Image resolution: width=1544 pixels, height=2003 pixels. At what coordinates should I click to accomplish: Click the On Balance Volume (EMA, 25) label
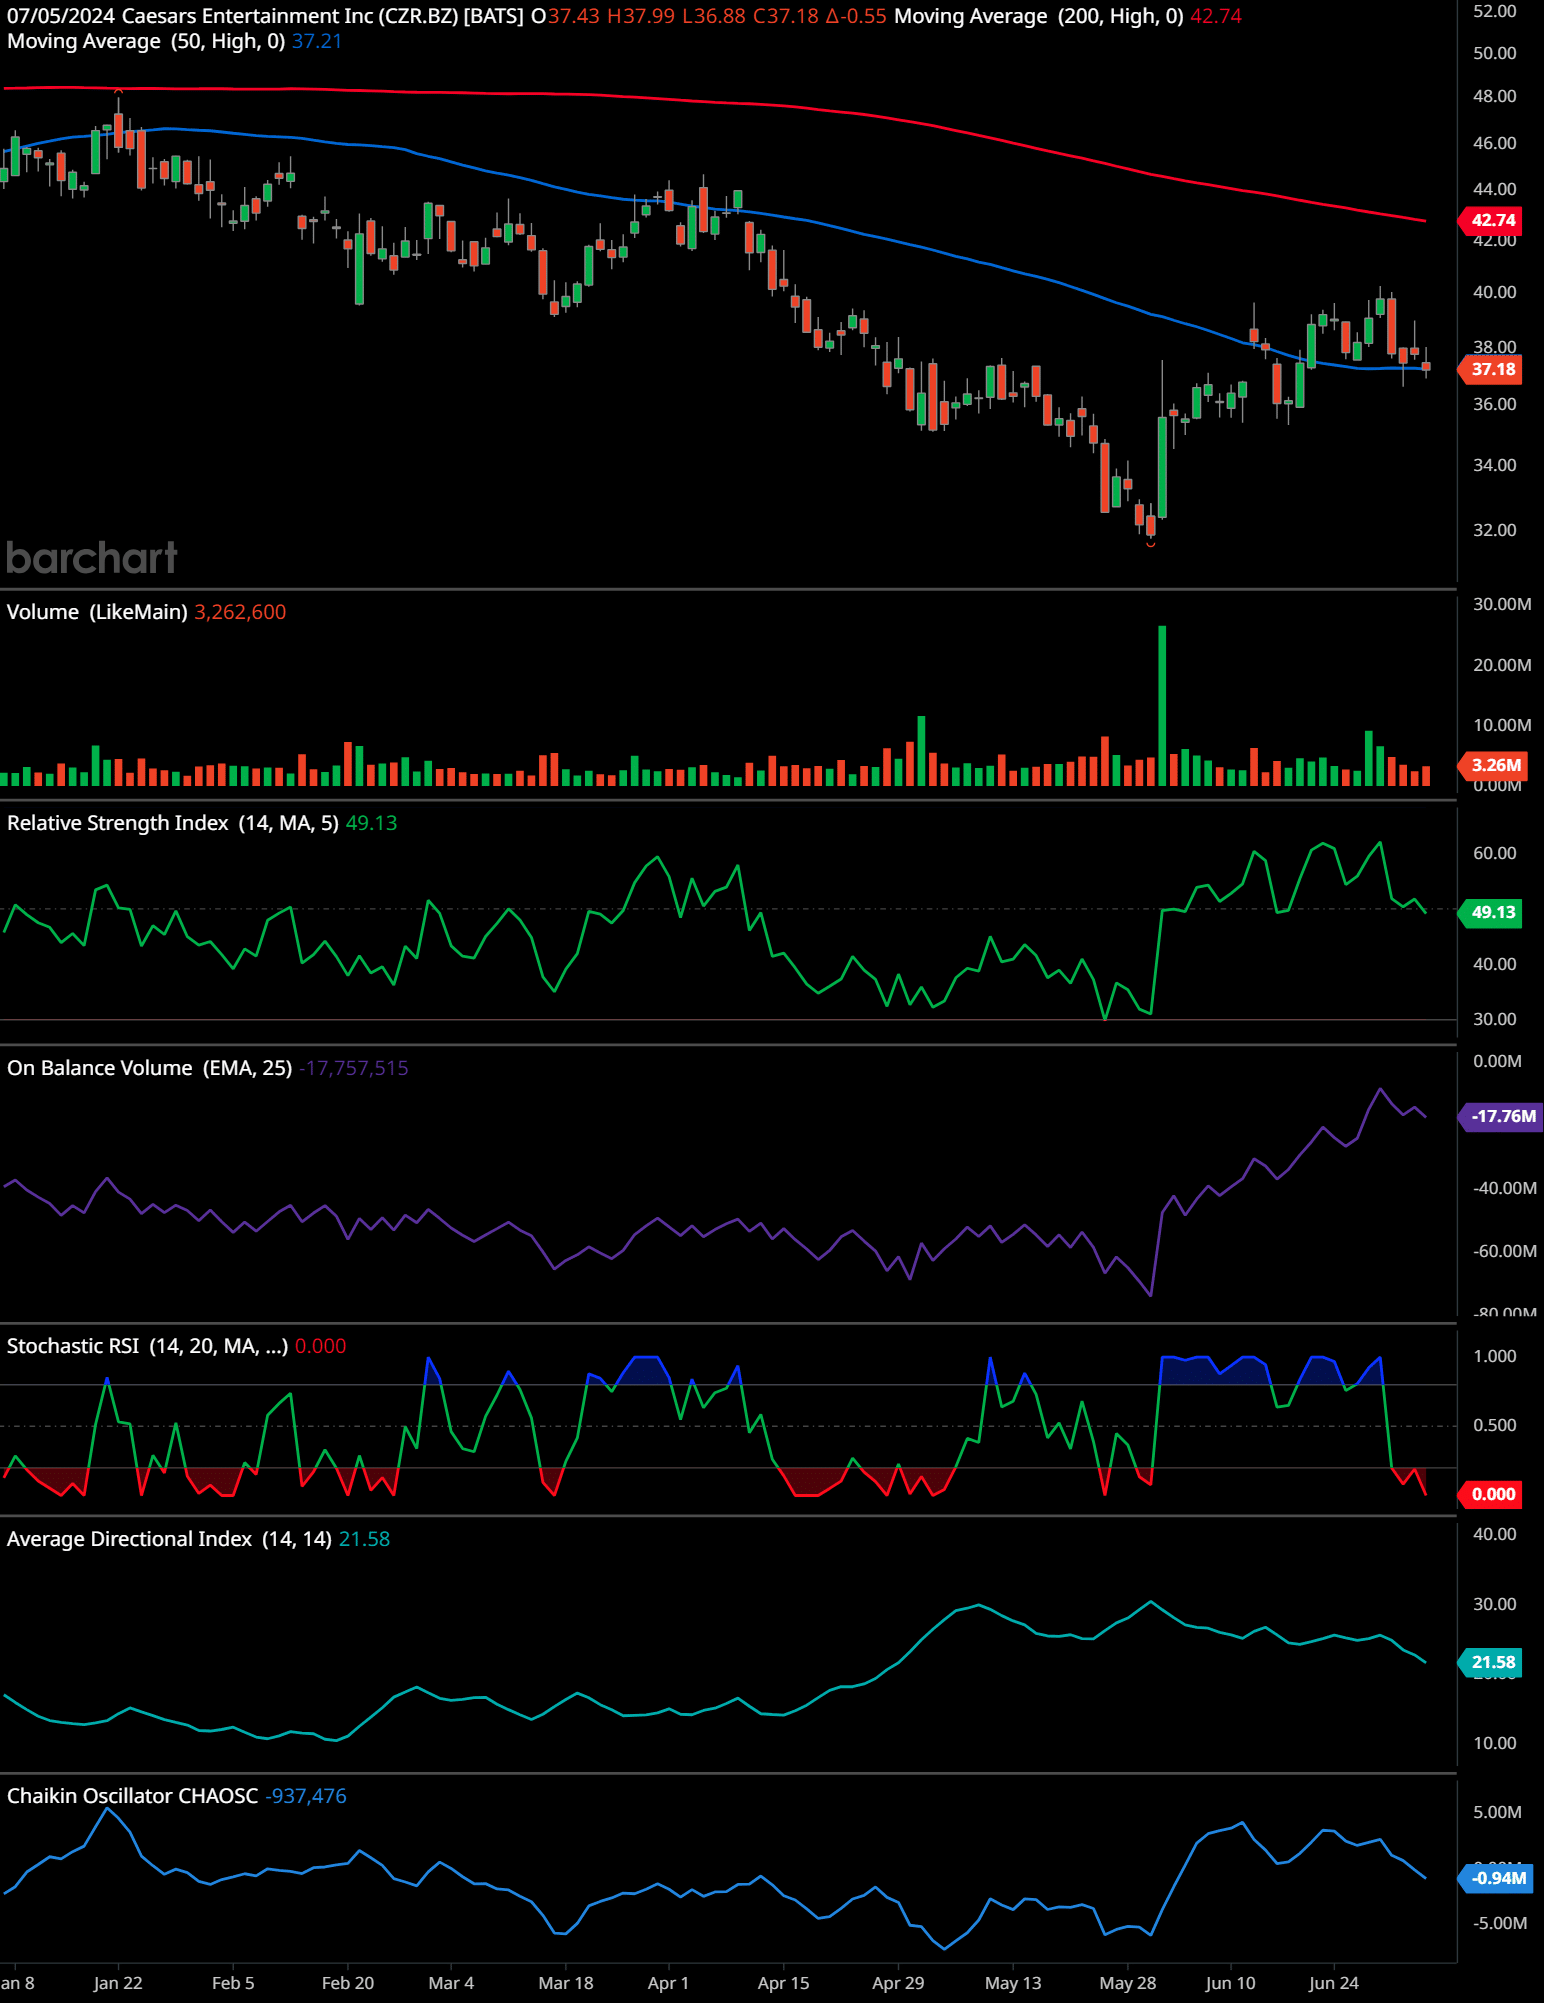point(150,1068)
